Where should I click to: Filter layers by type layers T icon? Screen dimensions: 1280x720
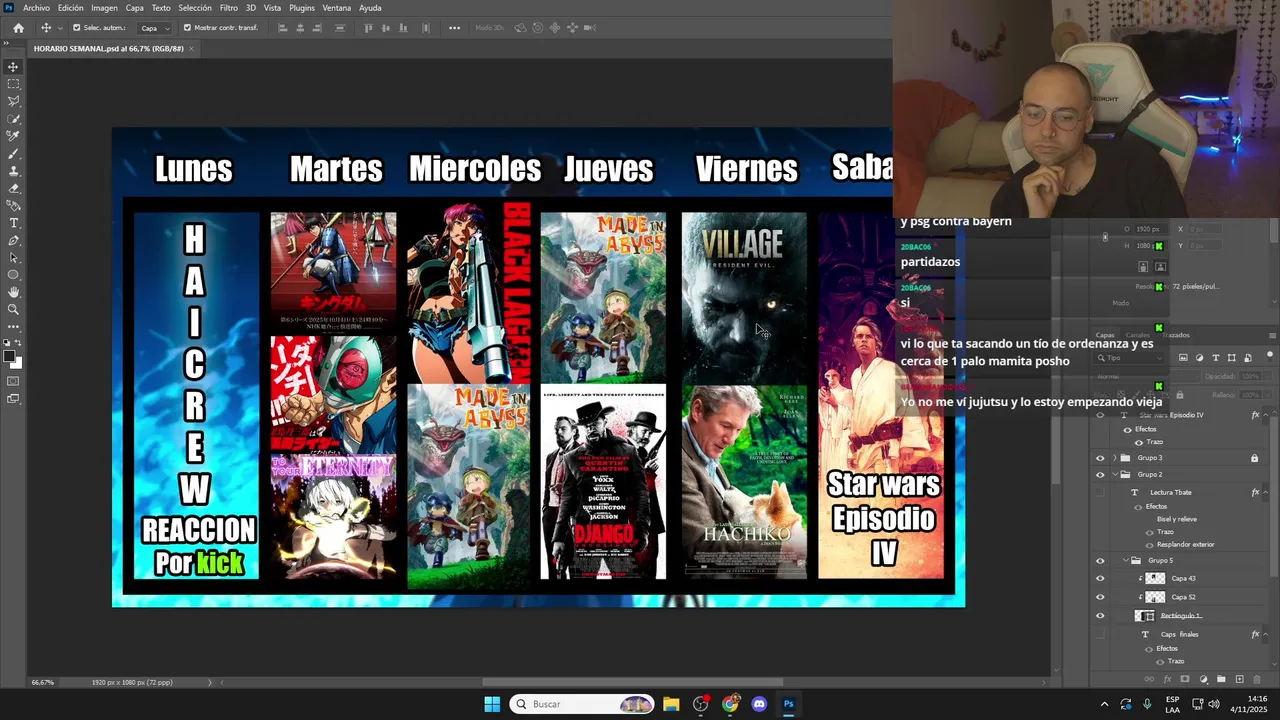pyautogui.click(x=1216, y=357)
